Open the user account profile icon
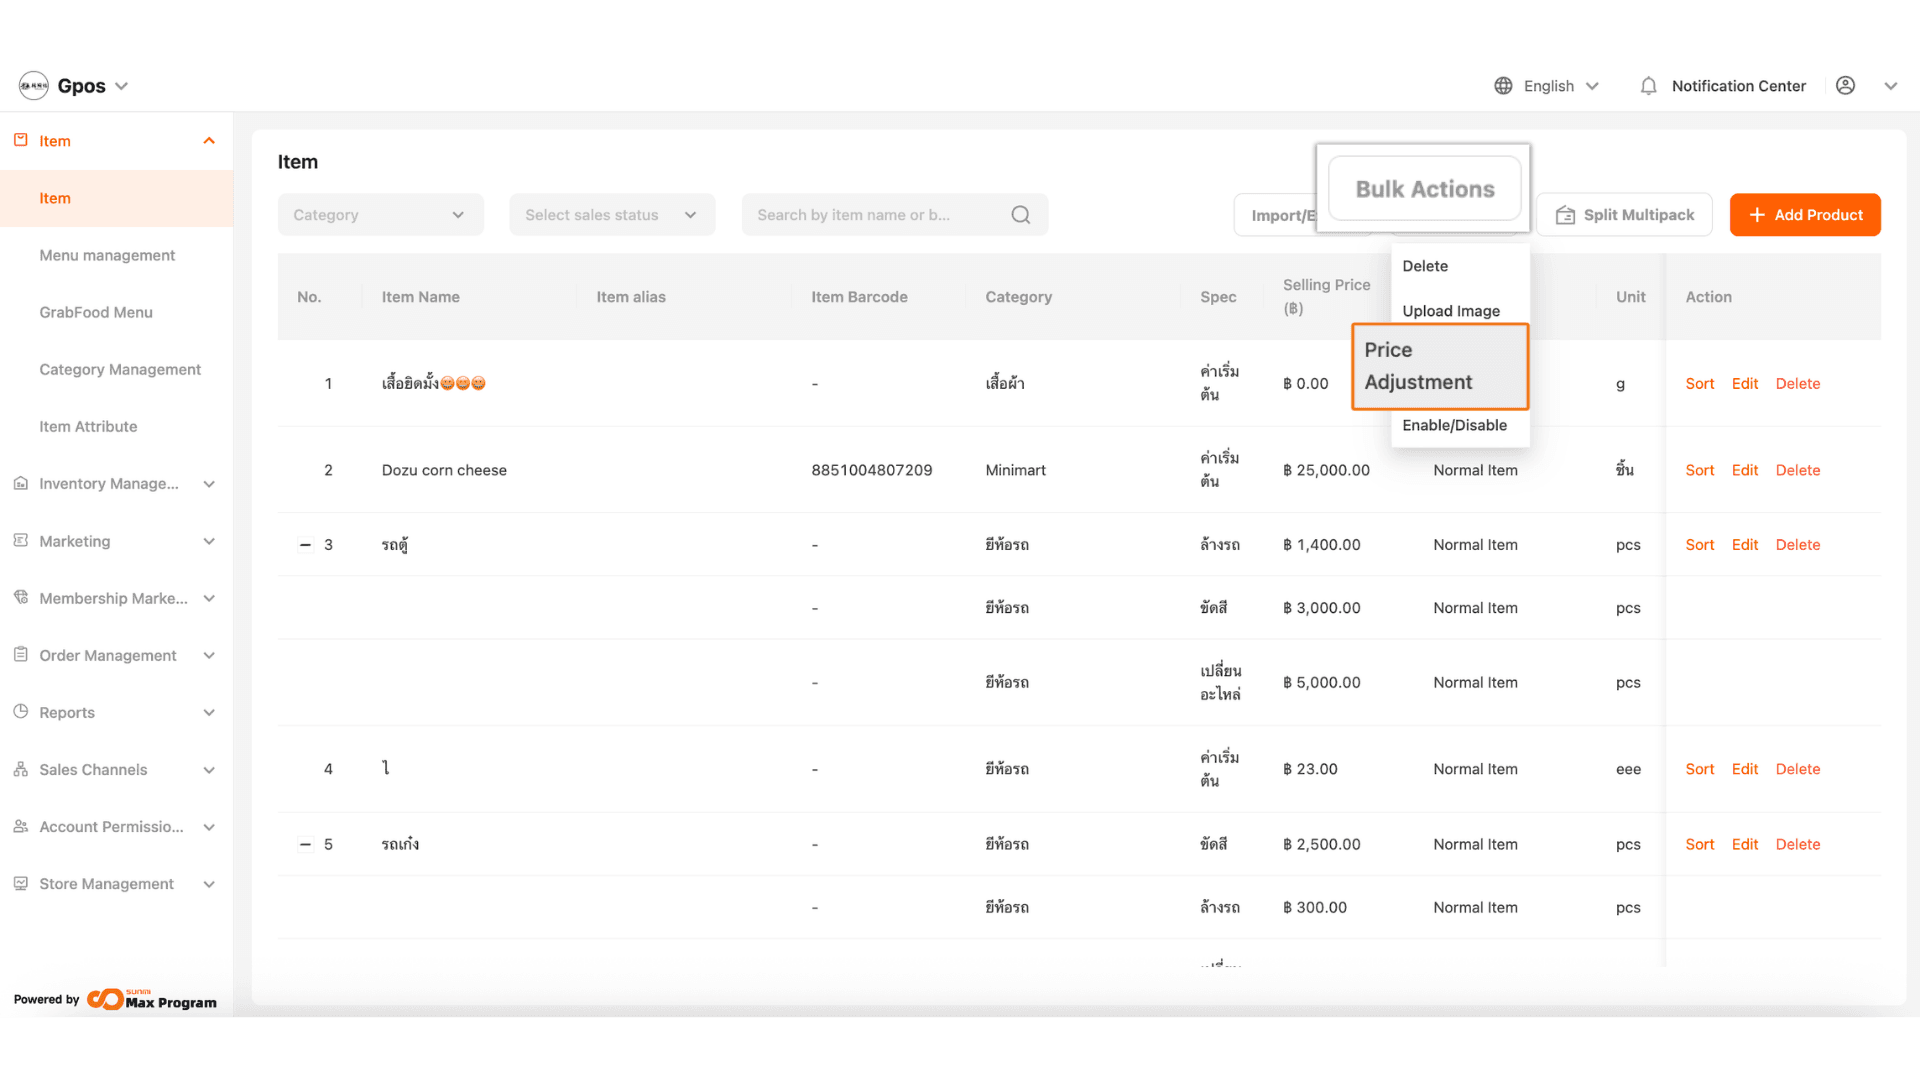 [x=1845, y=86]
